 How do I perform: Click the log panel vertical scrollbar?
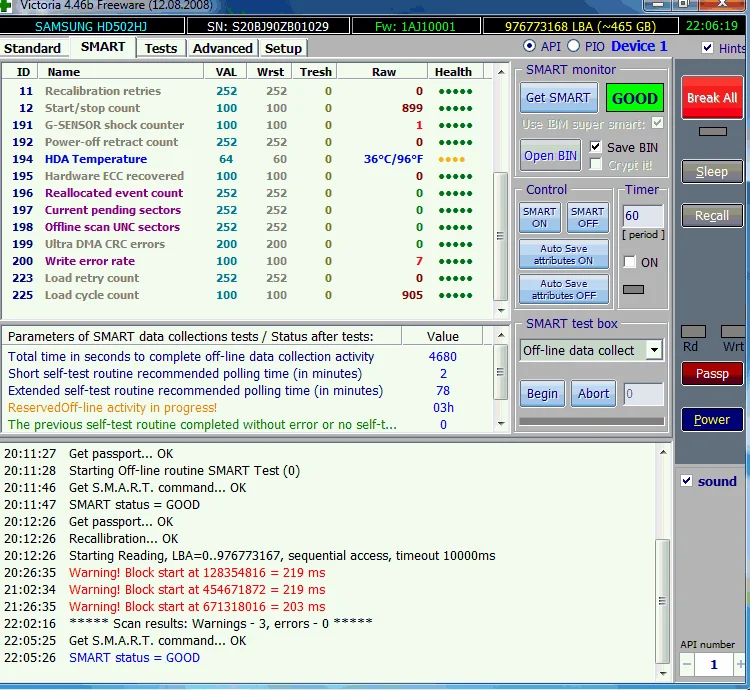tap(661, 600)
